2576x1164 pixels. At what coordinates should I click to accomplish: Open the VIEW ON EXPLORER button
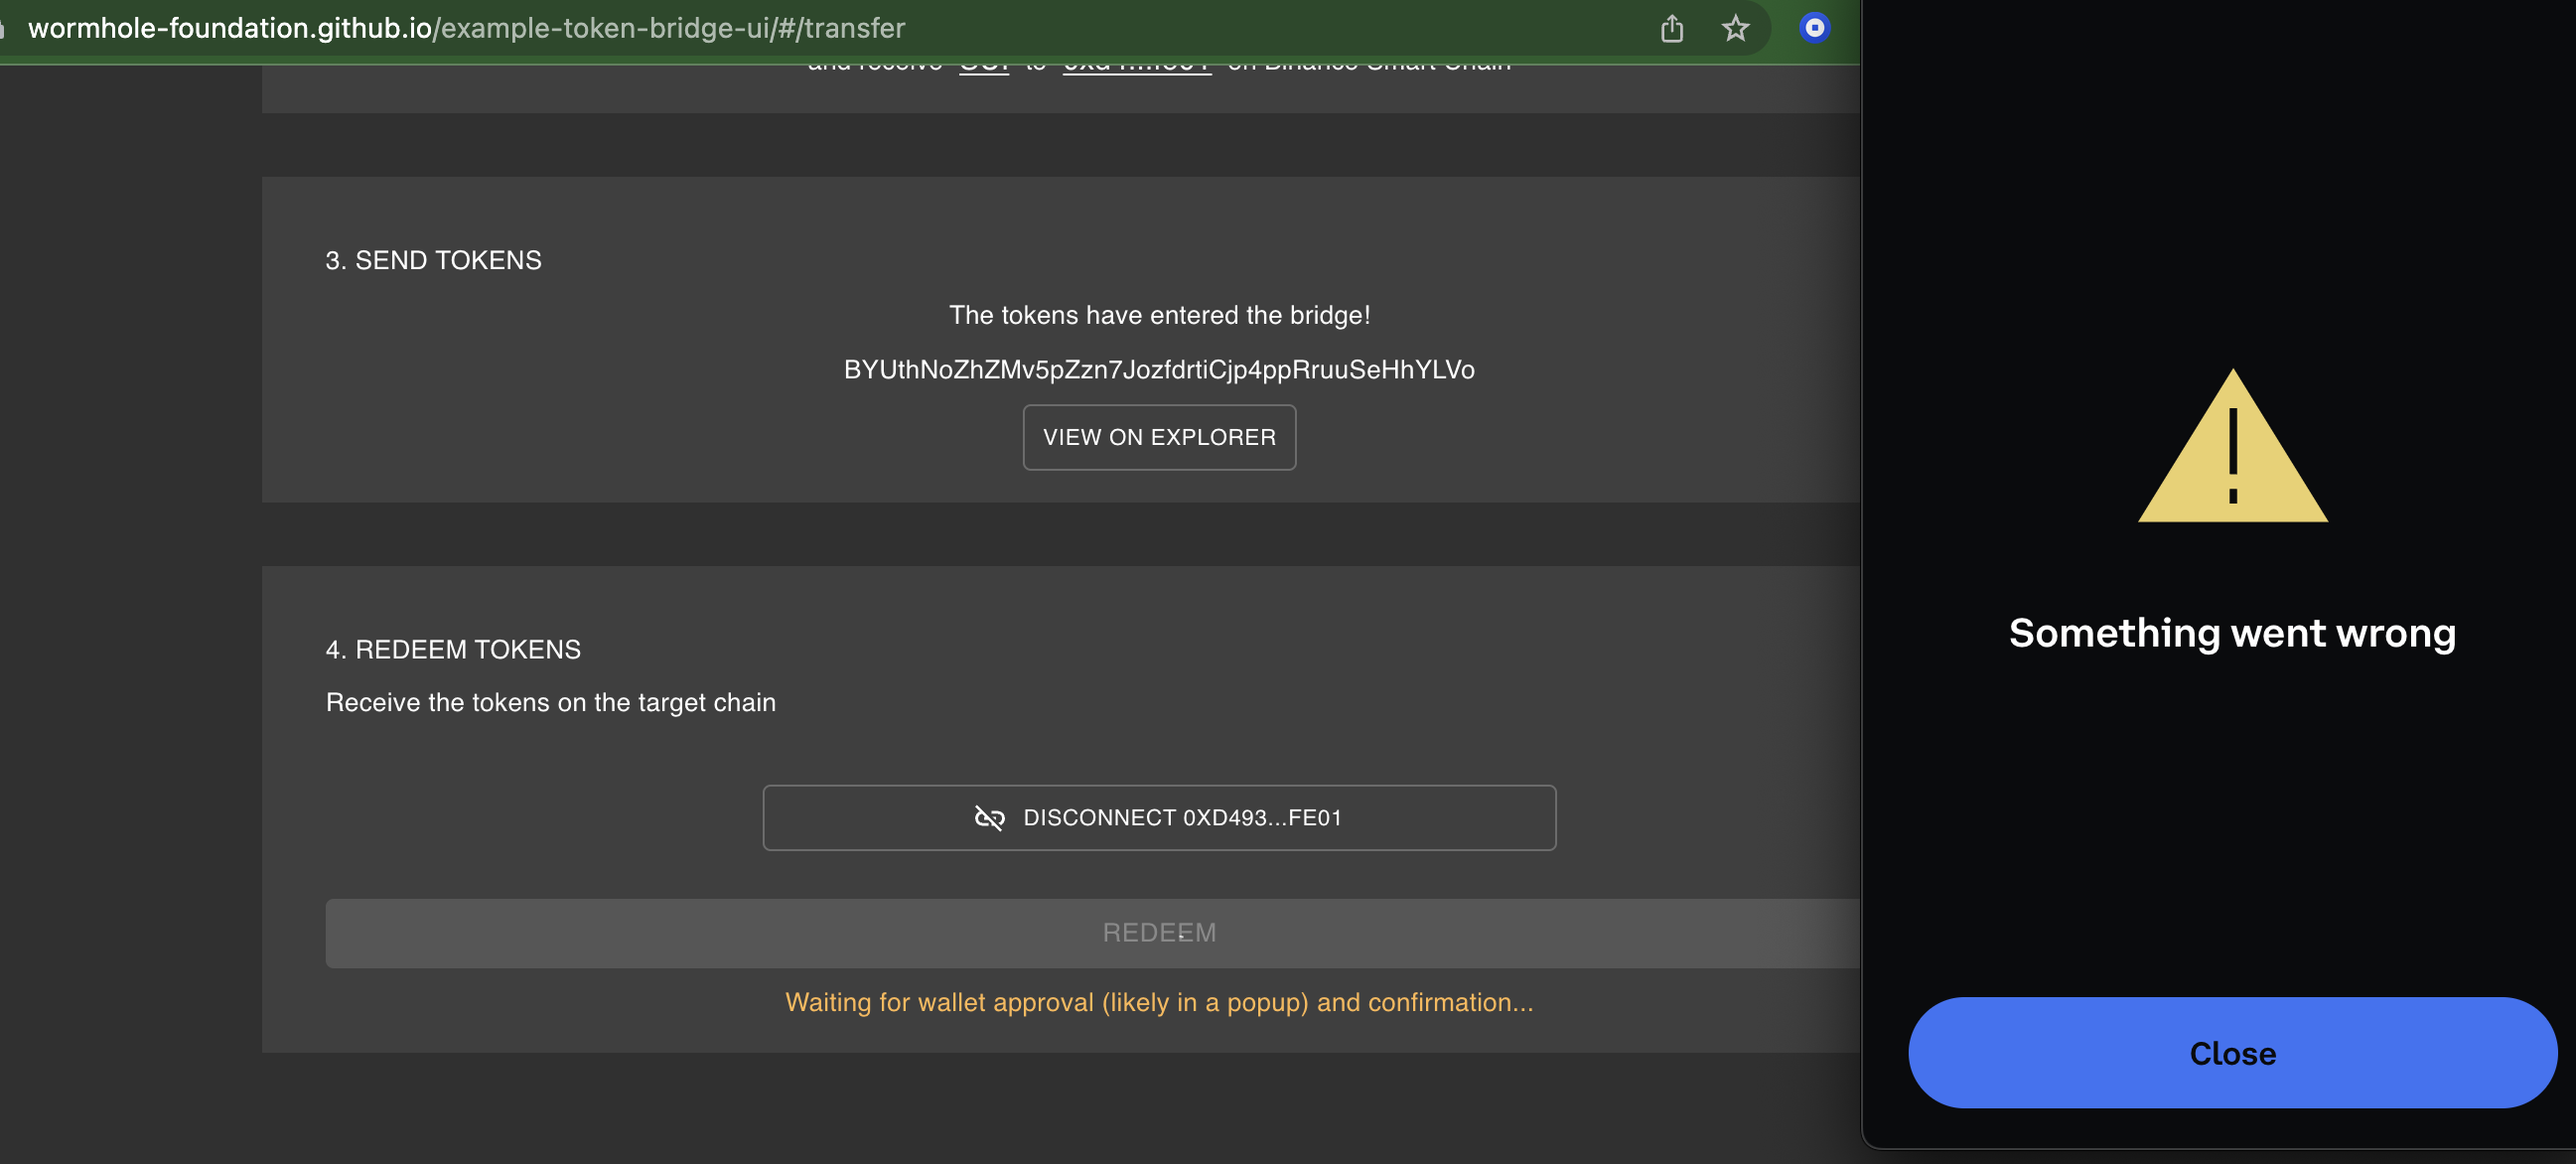tap(1159, 437)
